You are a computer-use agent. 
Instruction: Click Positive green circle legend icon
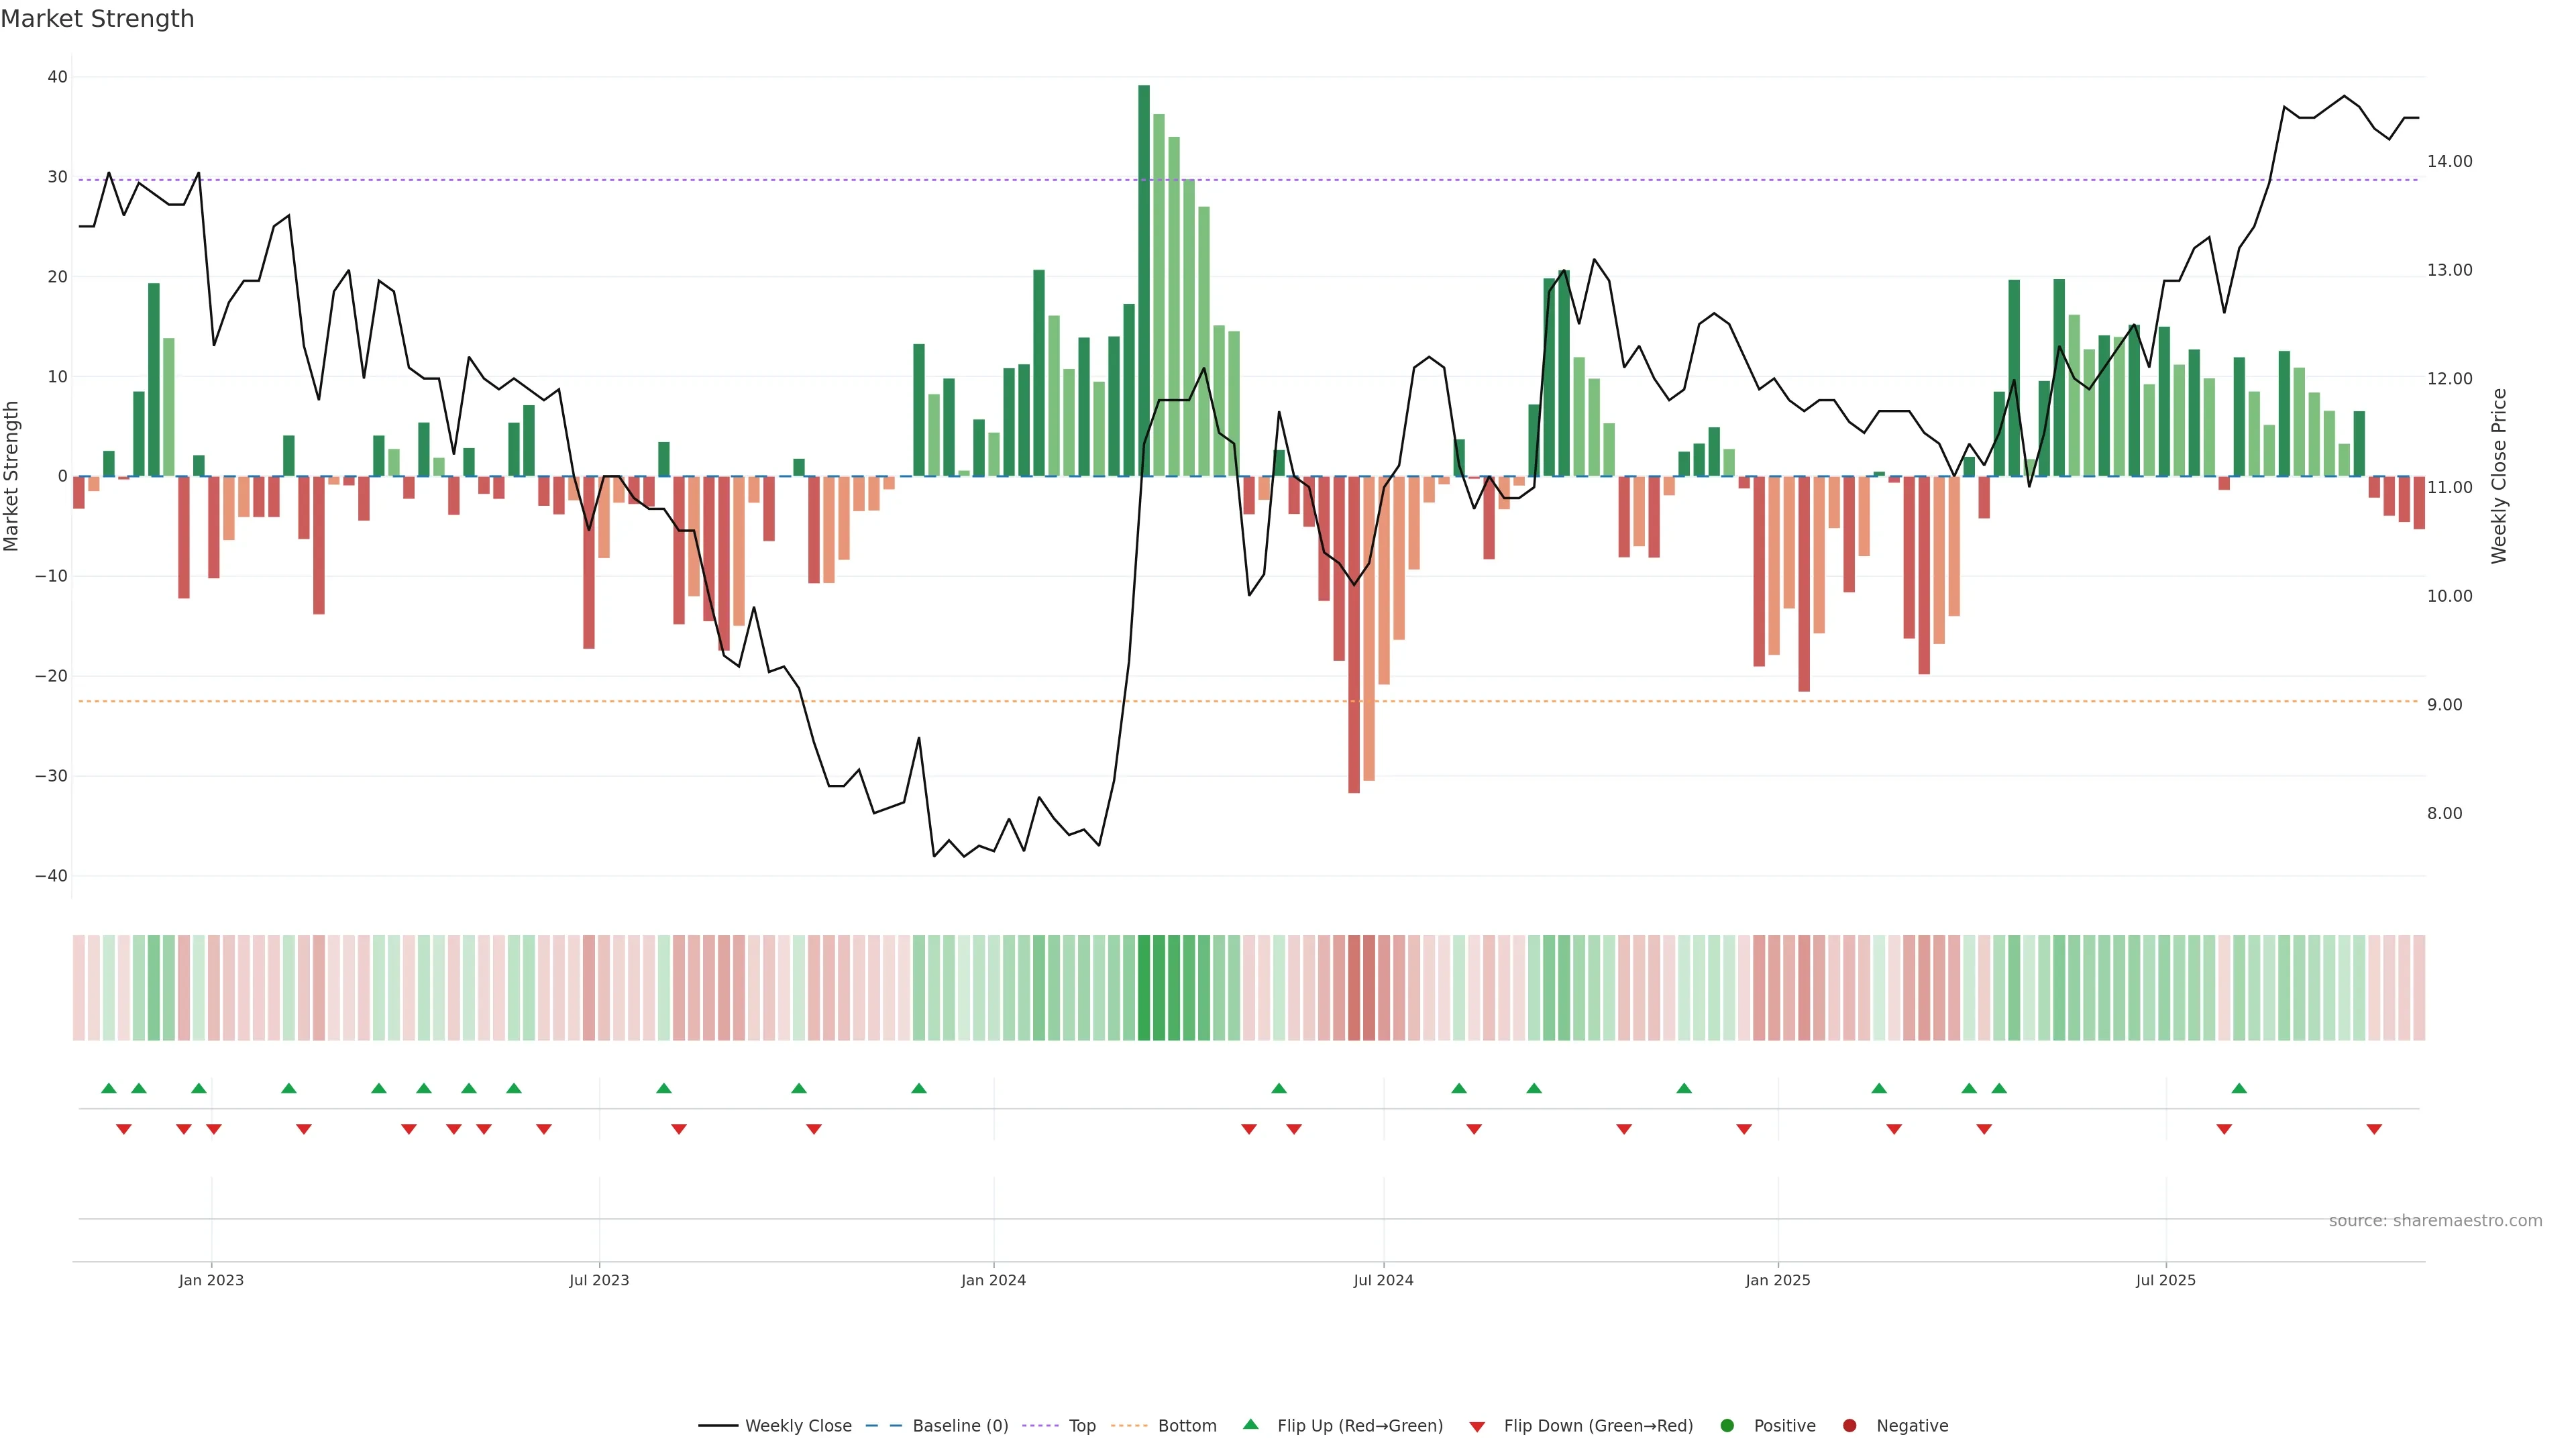(x=1727, y=1426)
